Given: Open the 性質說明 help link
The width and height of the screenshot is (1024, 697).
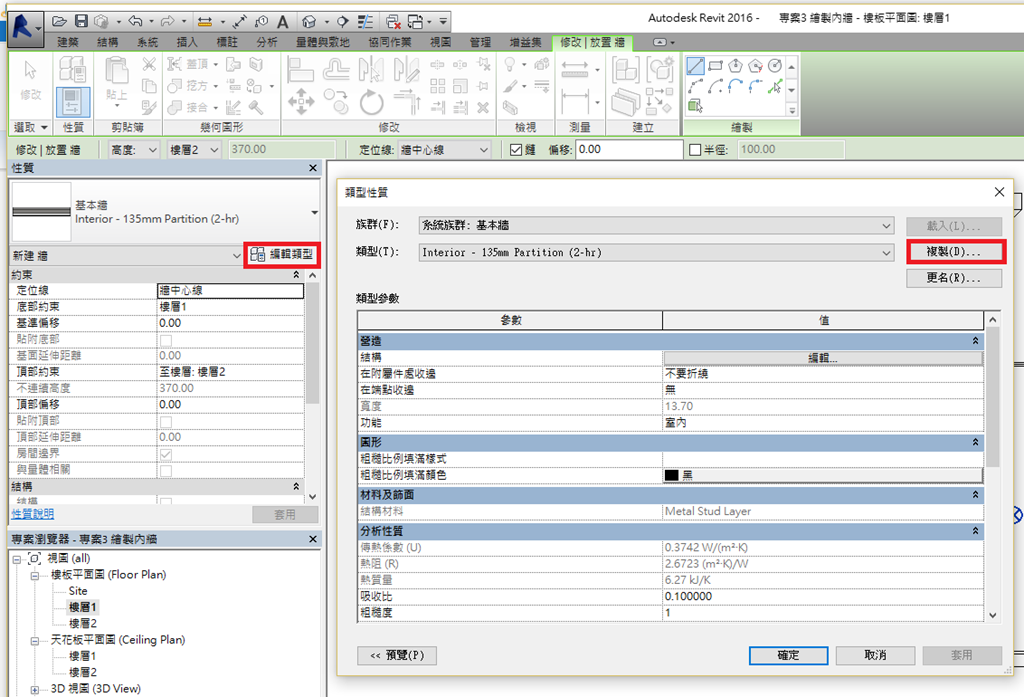Looking at the screenshot, I should click(33, 514).
